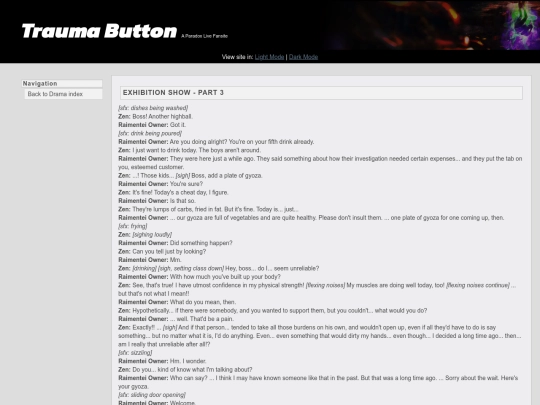Click 'Hypothetically... if there were somebody' line

(272, 311)
